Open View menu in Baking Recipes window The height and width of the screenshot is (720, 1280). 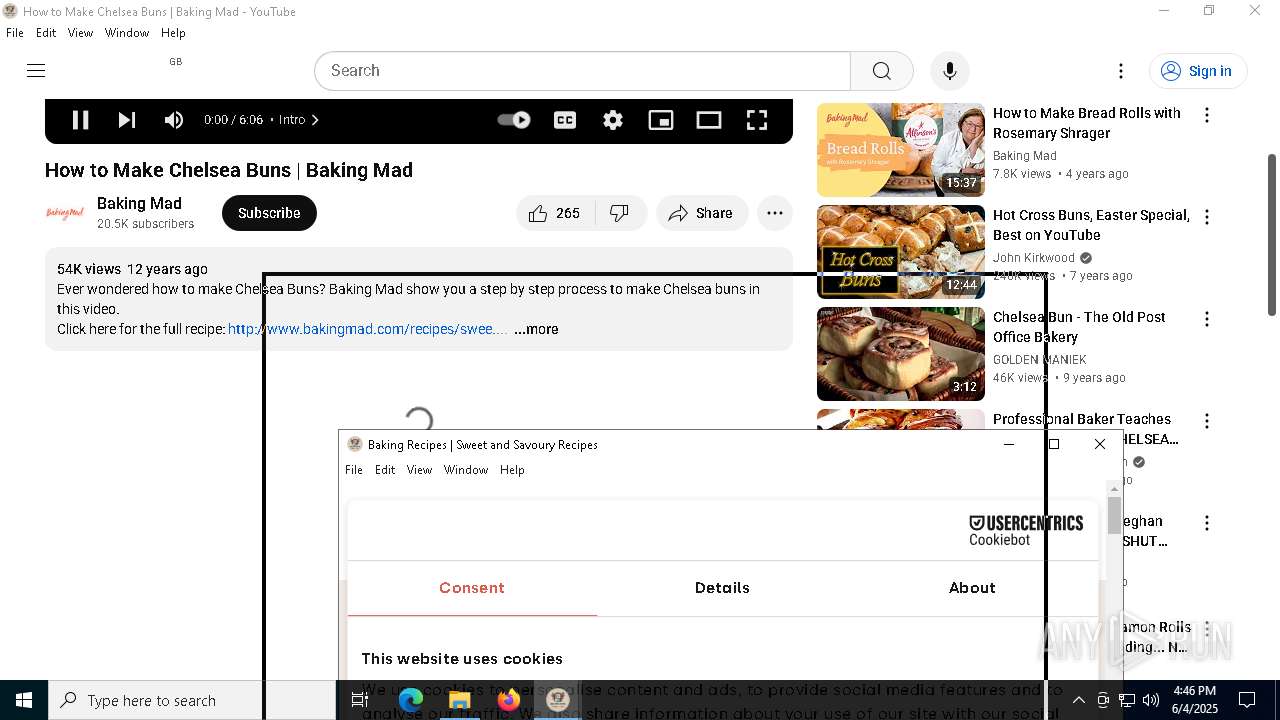[419, 470]
